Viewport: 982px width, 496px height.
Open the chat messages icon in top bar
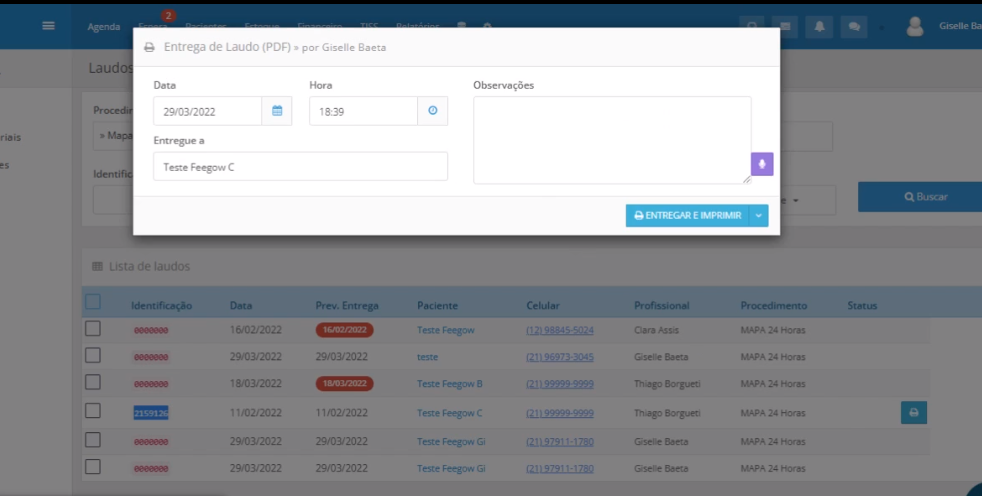854,26
